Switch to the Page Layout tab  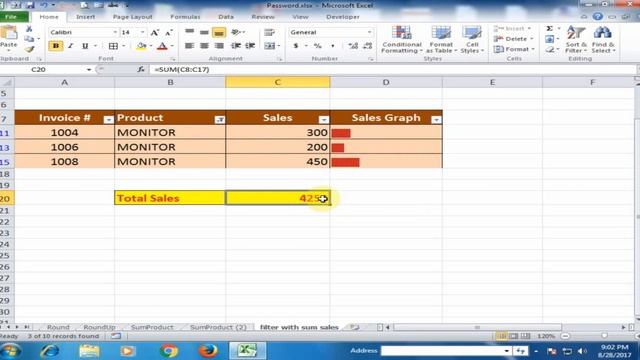pos(132,17)
